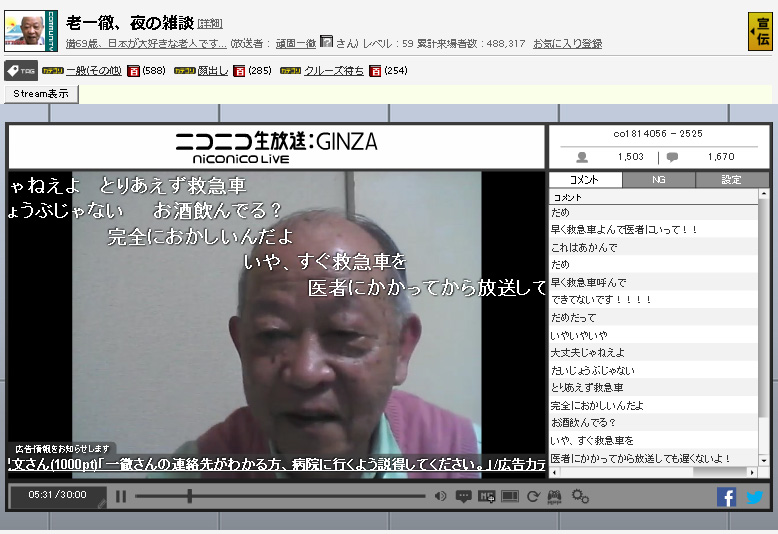Open 百 dictionary icon beside クルーズ待ち
Viewport: 778px width, 534px height.
coord(376,71)
